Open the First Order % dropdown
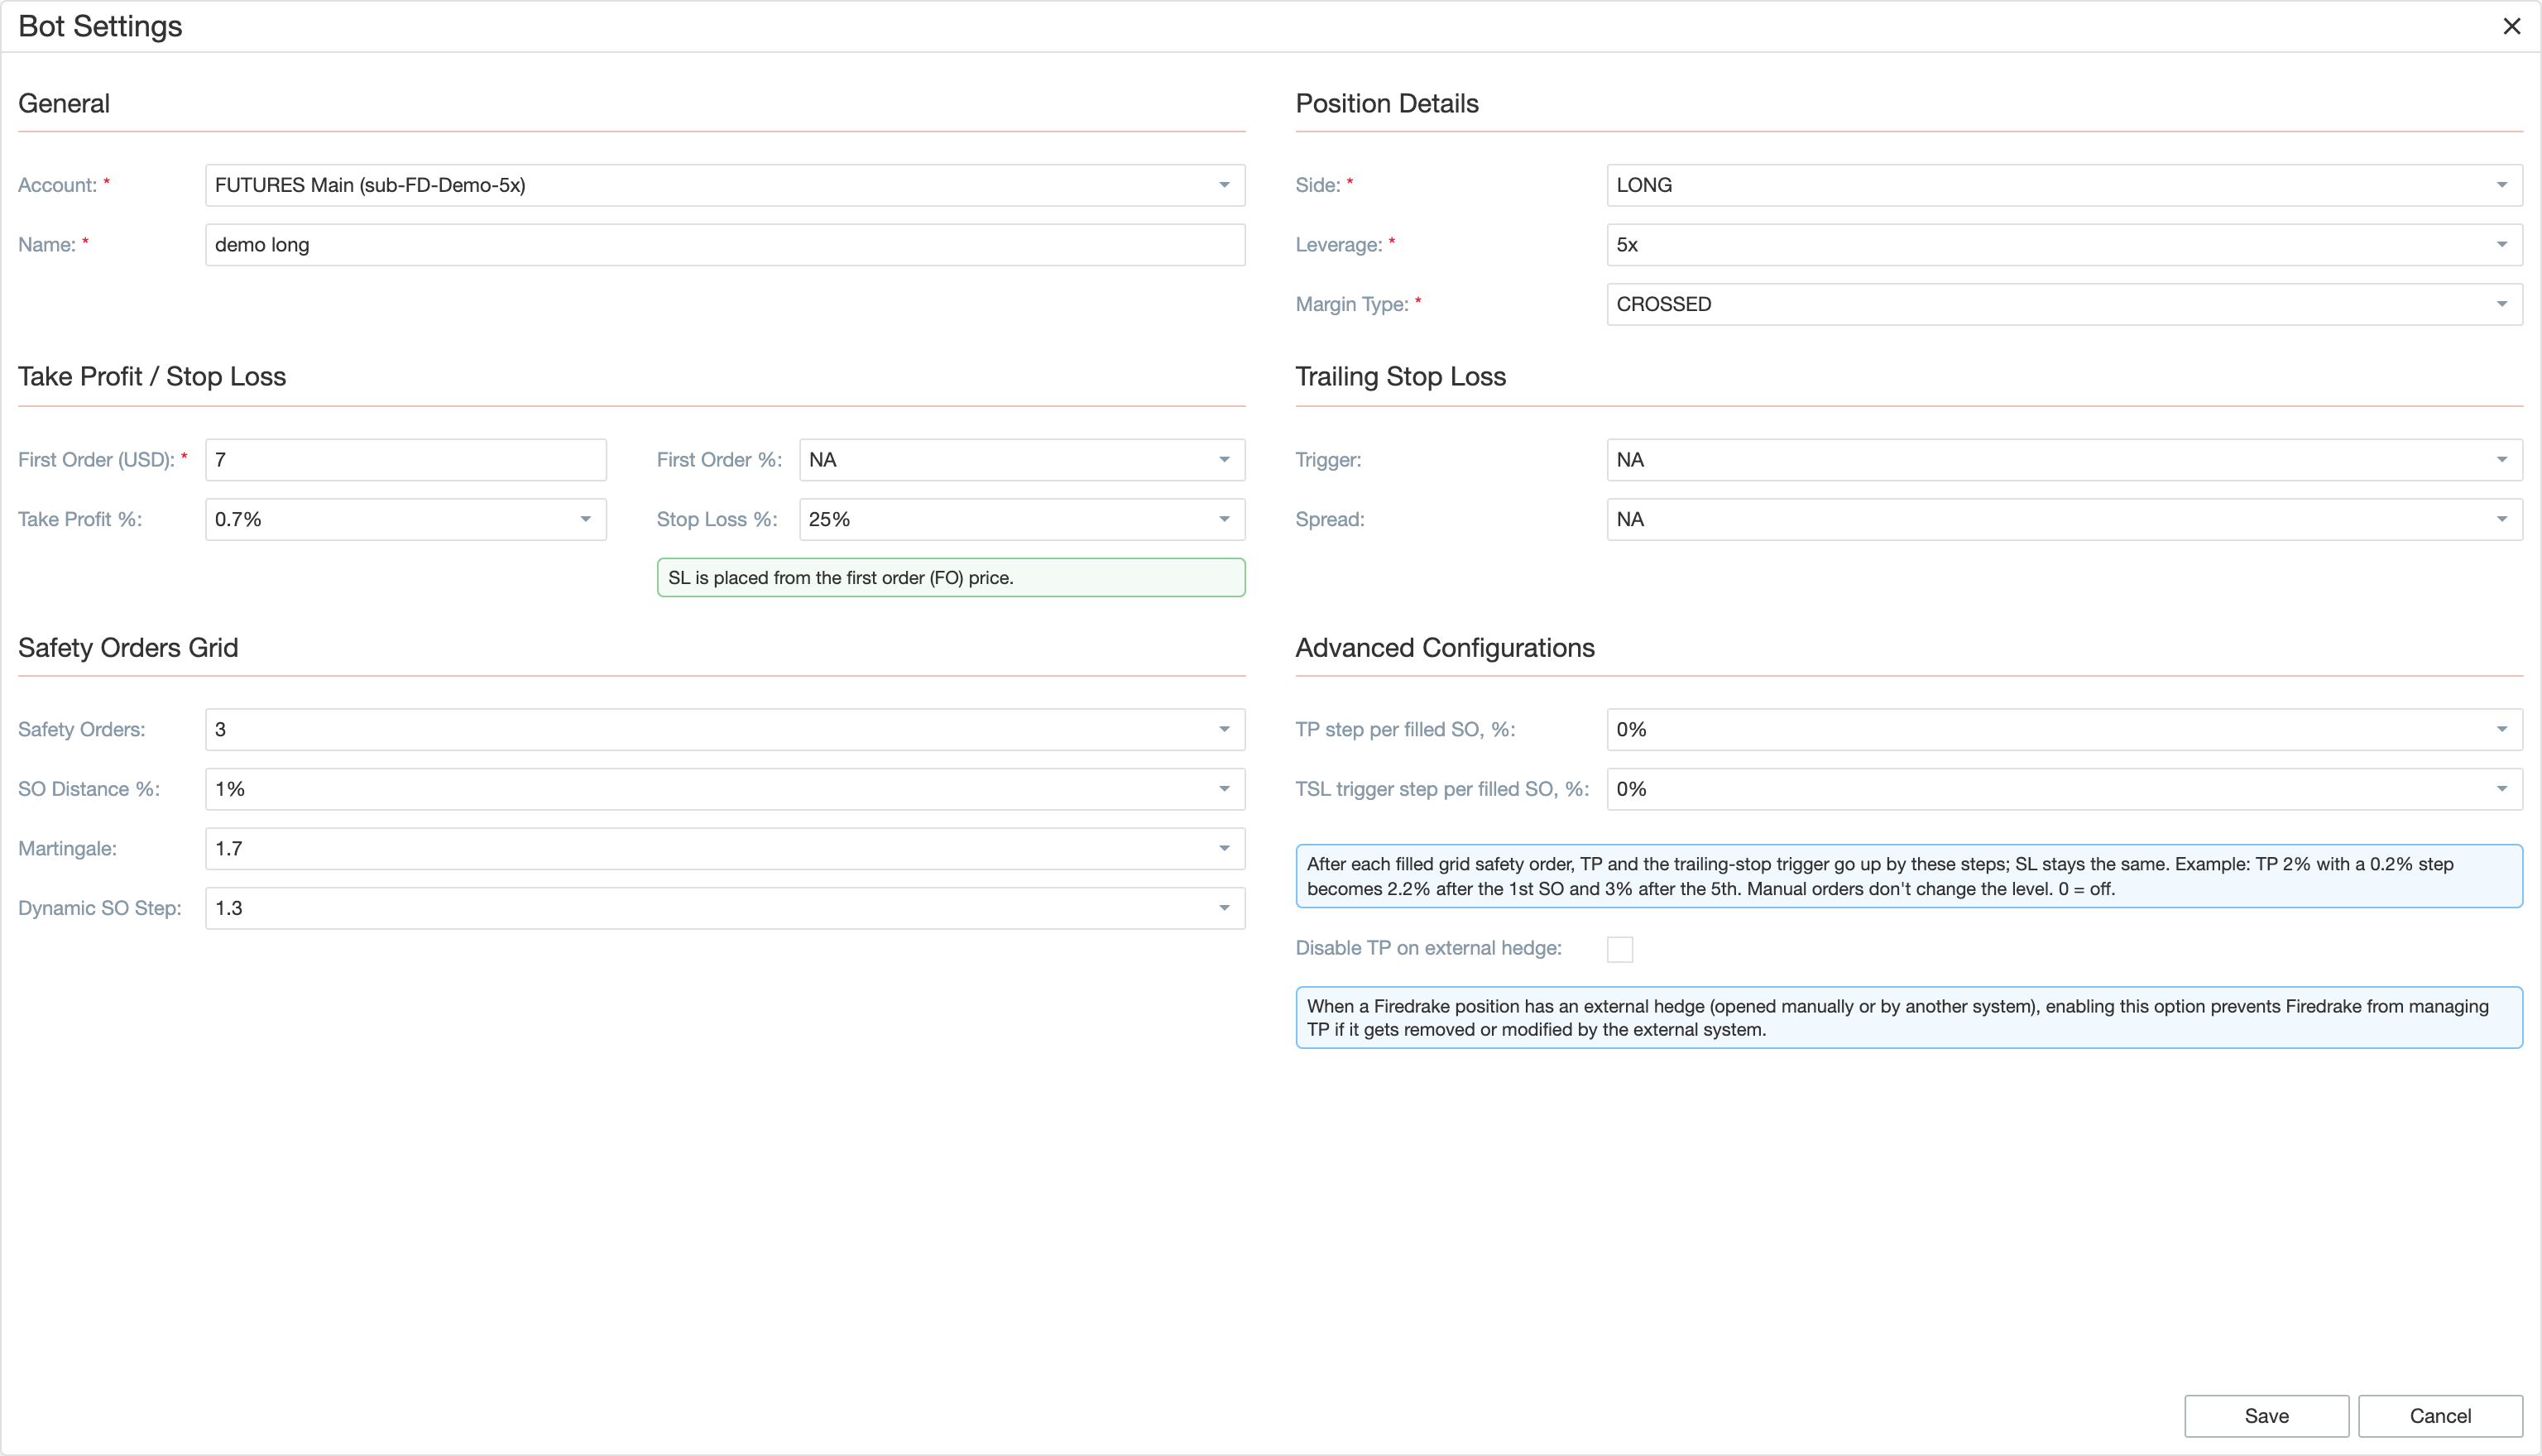This screenshot has width=2542, height=1456. [1022, 460]
